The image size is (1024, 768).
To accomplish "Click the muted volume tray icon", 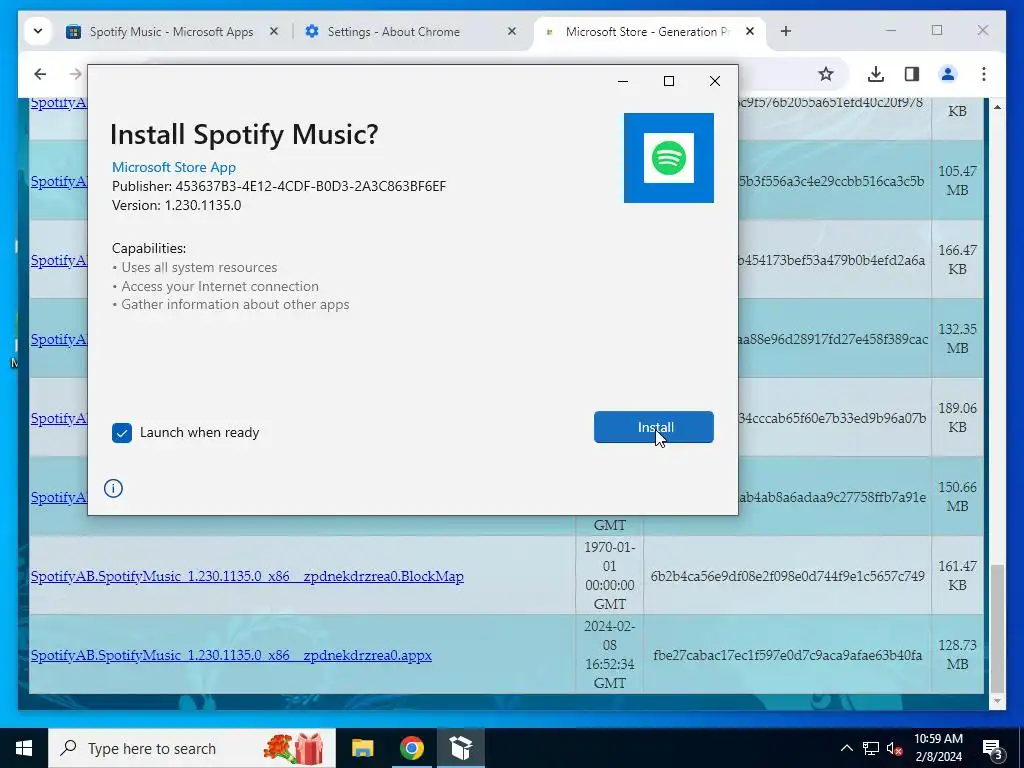I will [x=895, y=748].
